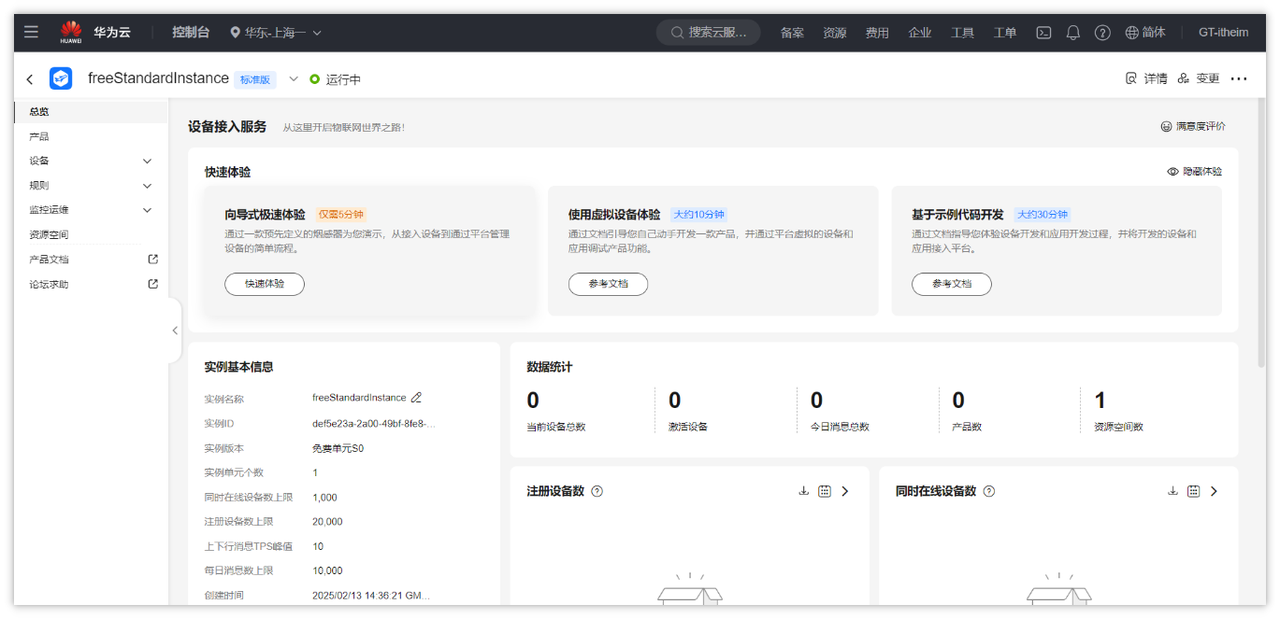Click the blue IoT service icon
The height and width of the screenshot is (619, 1280).
61,78
